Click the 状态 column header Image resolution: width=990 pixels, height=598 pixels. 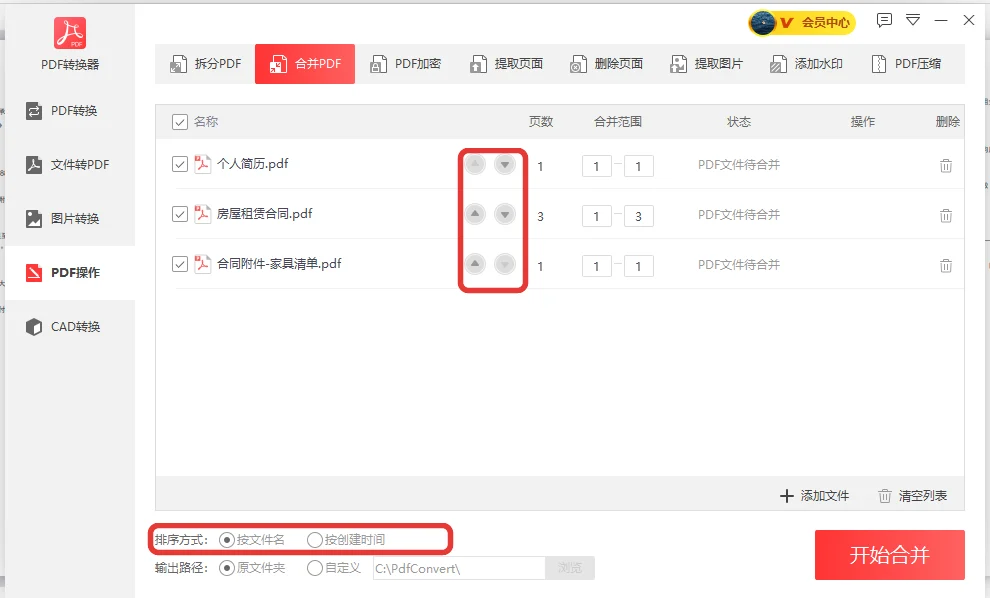click(739, 122)
